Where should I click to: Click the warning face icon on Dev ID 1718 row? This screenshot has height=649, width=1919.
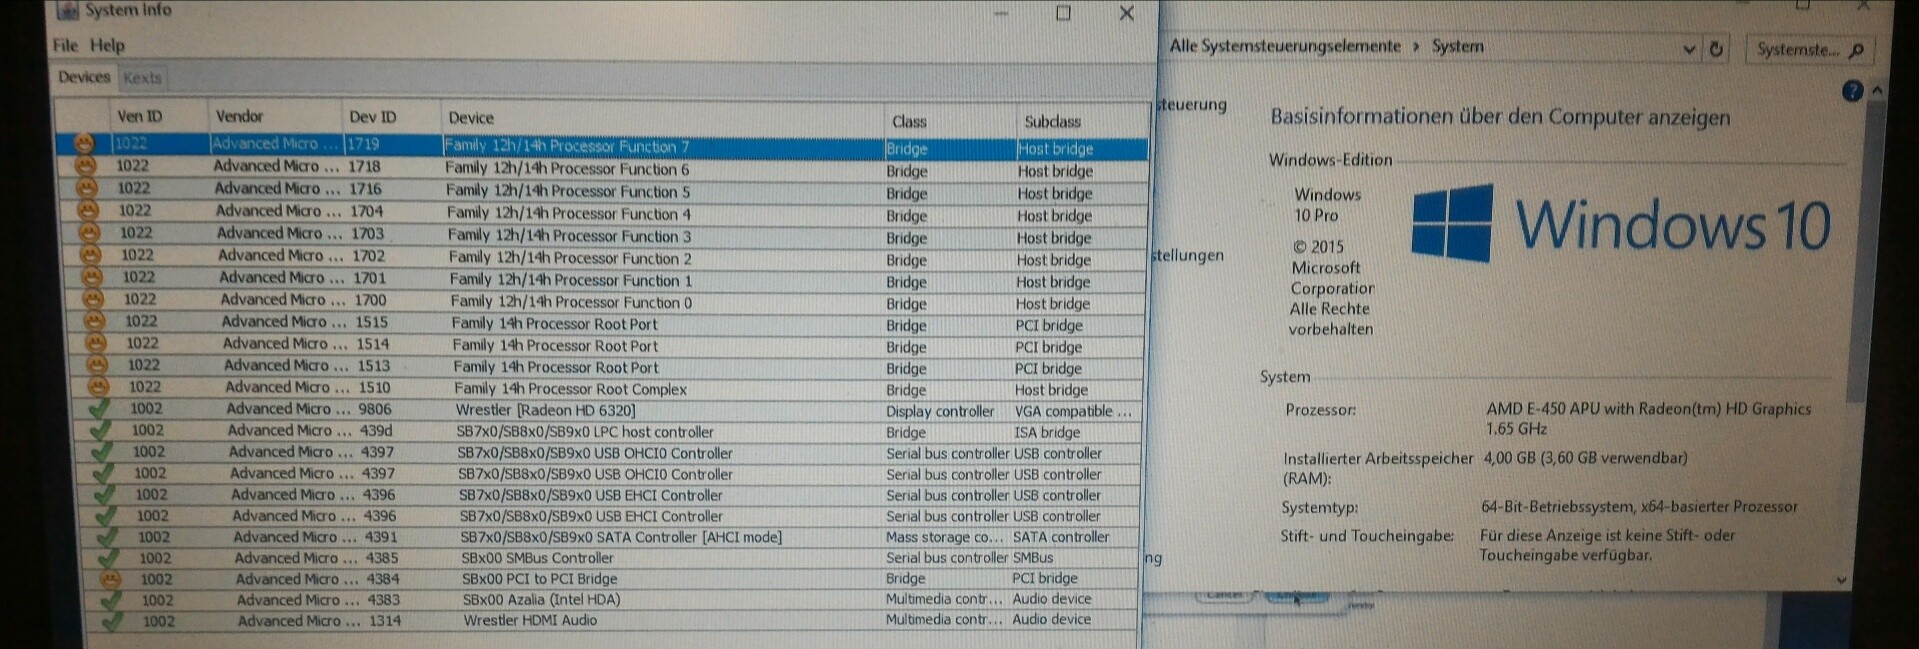tap(86, 166)
